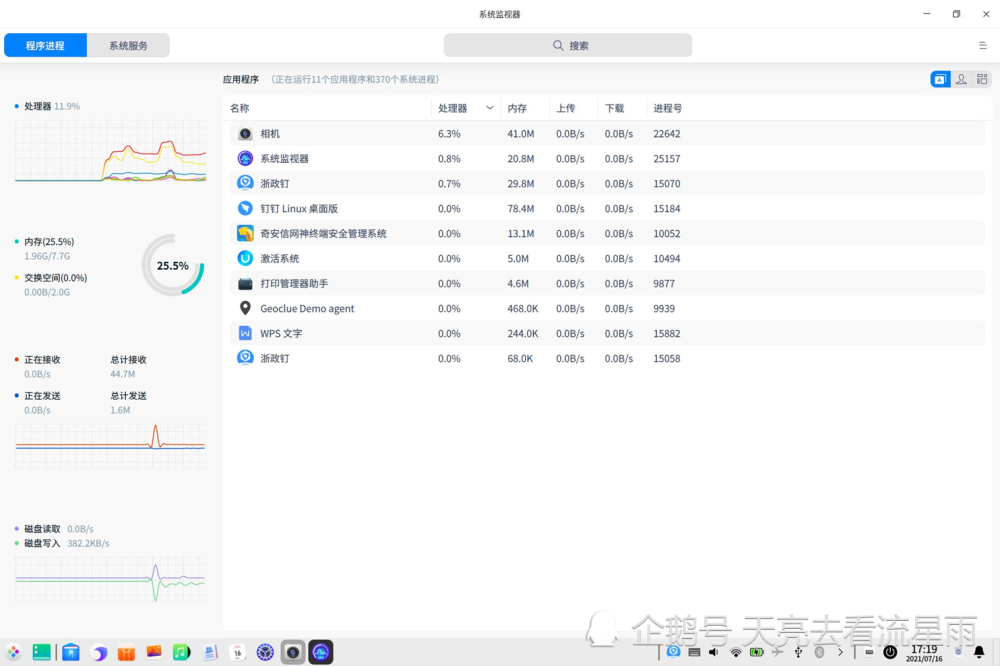1000x666 pixels.
Task: Open the calendar taskbar icon
Action: (237, 652)
